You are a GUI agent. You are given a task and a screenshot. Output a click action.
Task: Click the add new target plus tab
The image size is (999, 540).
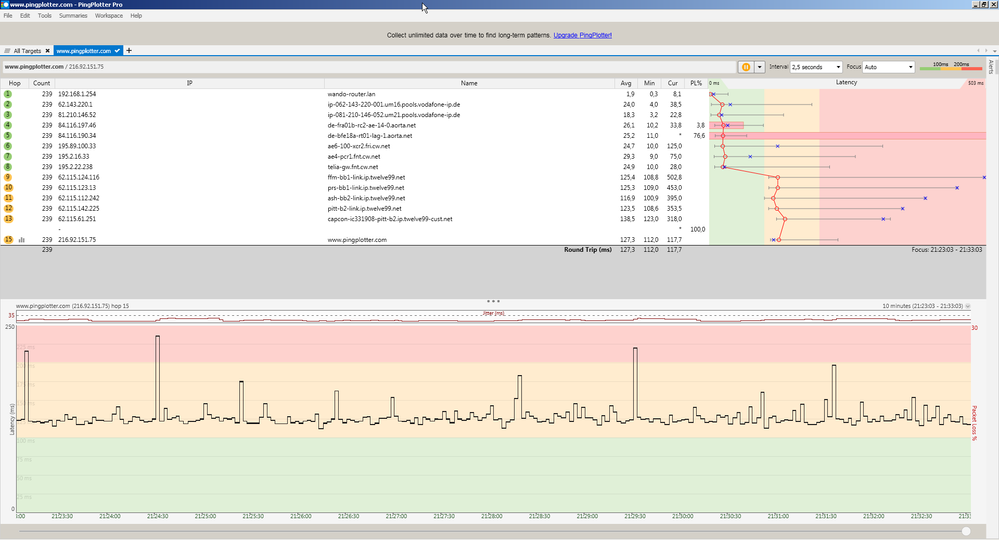(128, 50)
